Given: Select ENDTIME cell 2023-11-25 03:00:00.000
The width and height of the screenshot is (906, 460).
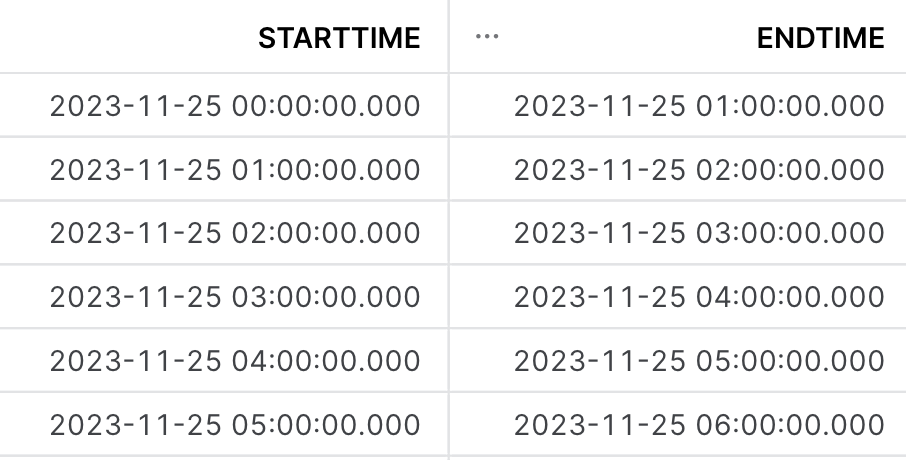Looking at the screenshot, I should [678, 233].
